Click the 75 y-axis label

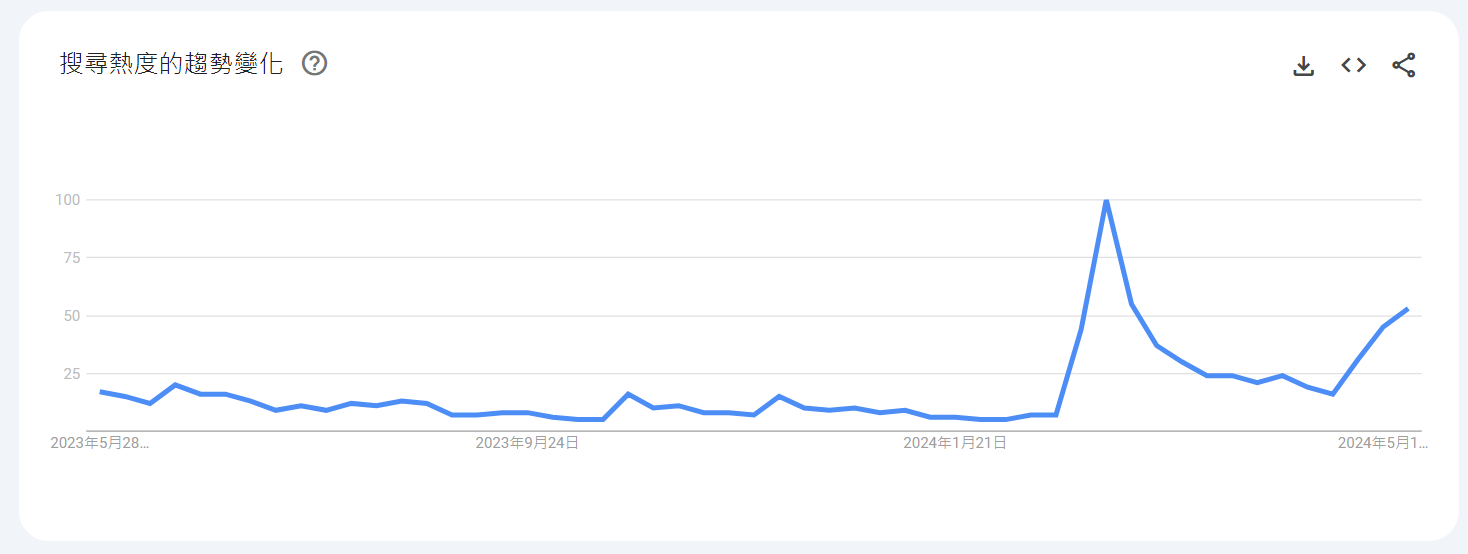(71, 257)
